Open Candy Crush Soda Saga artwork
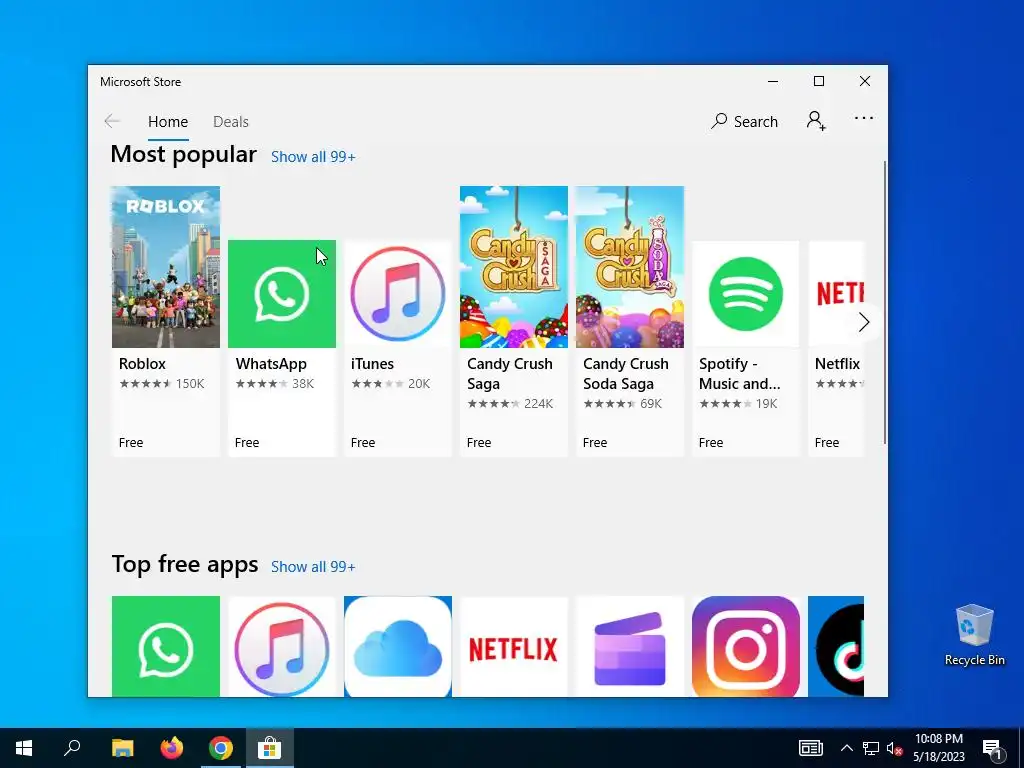The image size is (1024, 768). 630,266
